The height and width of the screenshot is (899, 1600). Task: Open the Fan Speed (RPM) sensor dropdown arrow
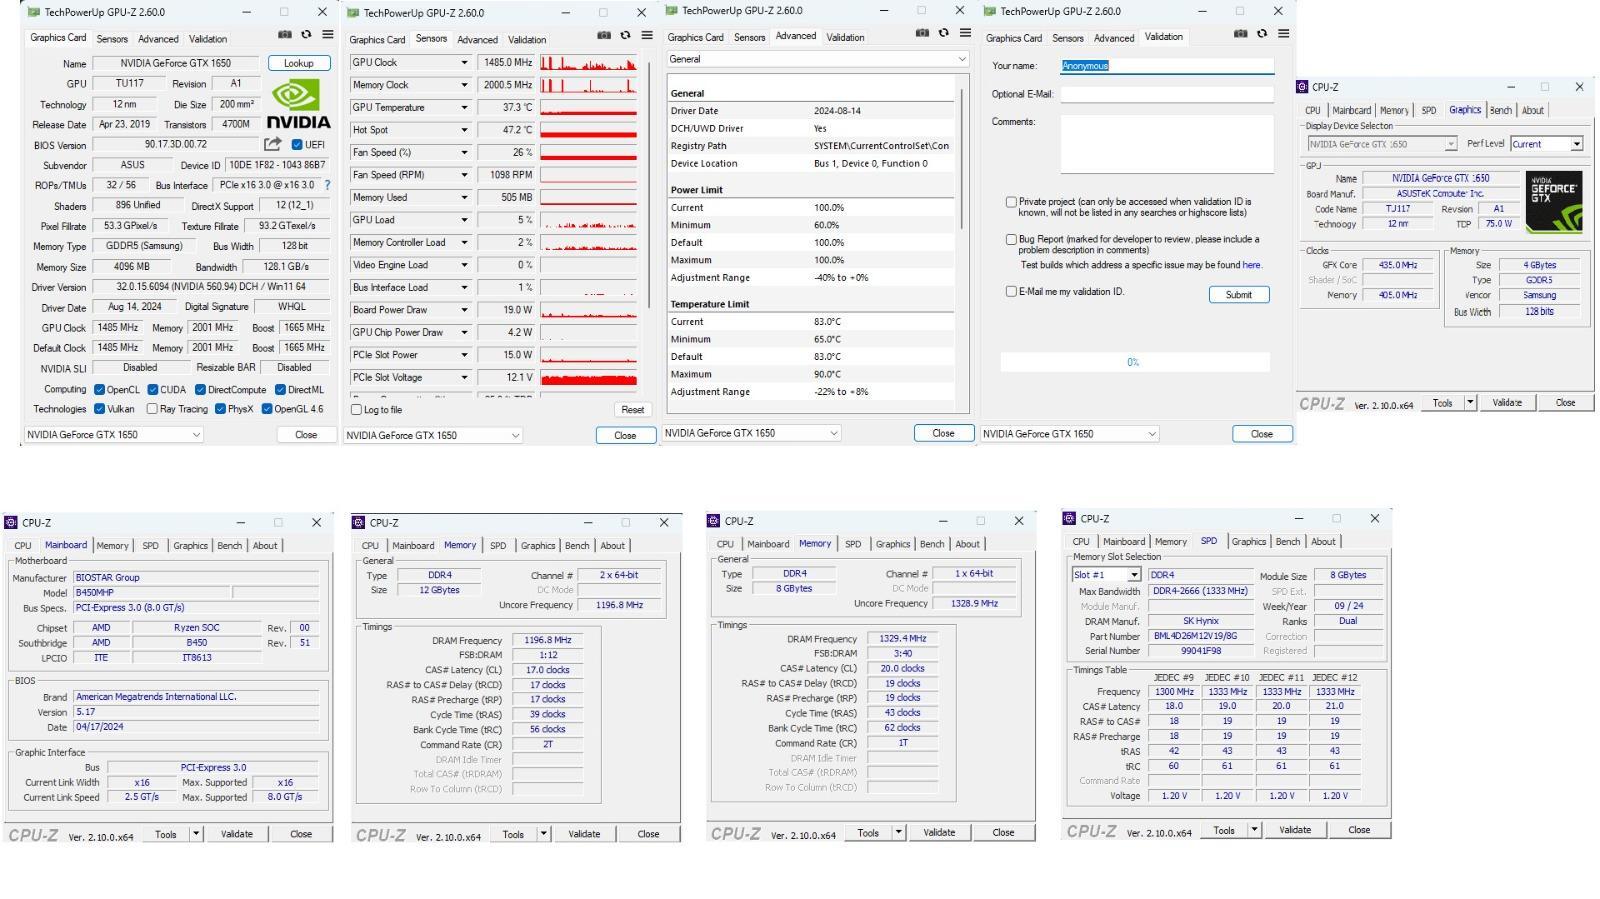click(464, 175)
